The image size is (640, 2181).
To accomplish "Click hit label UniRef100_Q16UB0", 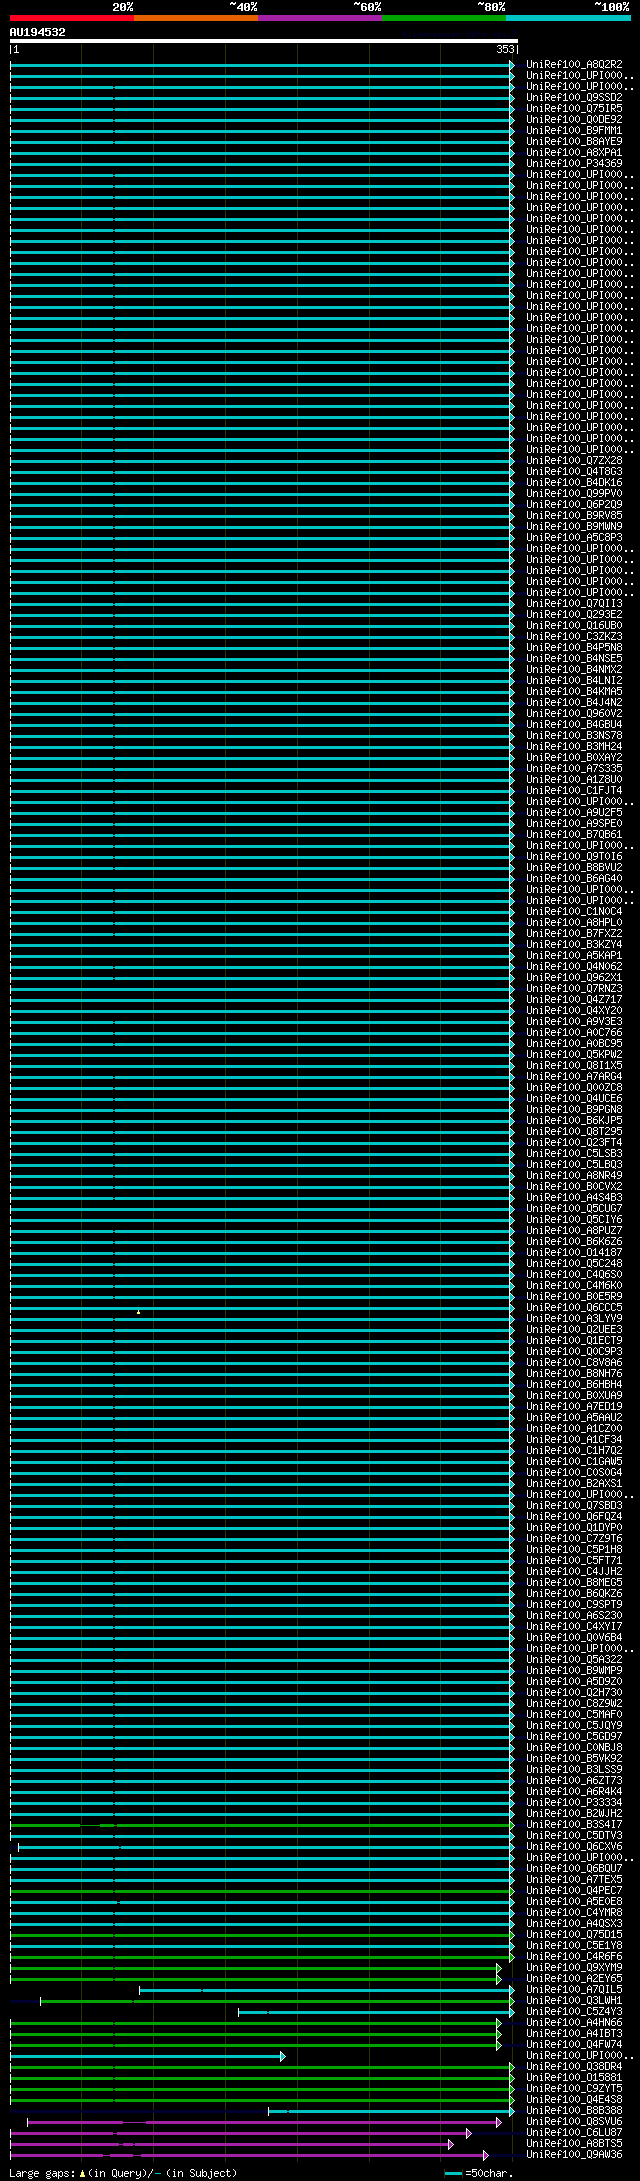I will pos(574,625).
